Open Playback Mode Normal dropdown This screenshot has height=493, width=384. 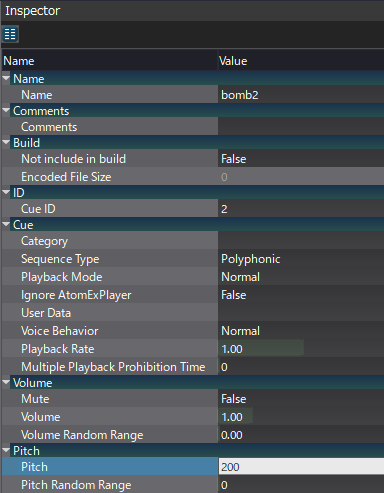(301, 277)
